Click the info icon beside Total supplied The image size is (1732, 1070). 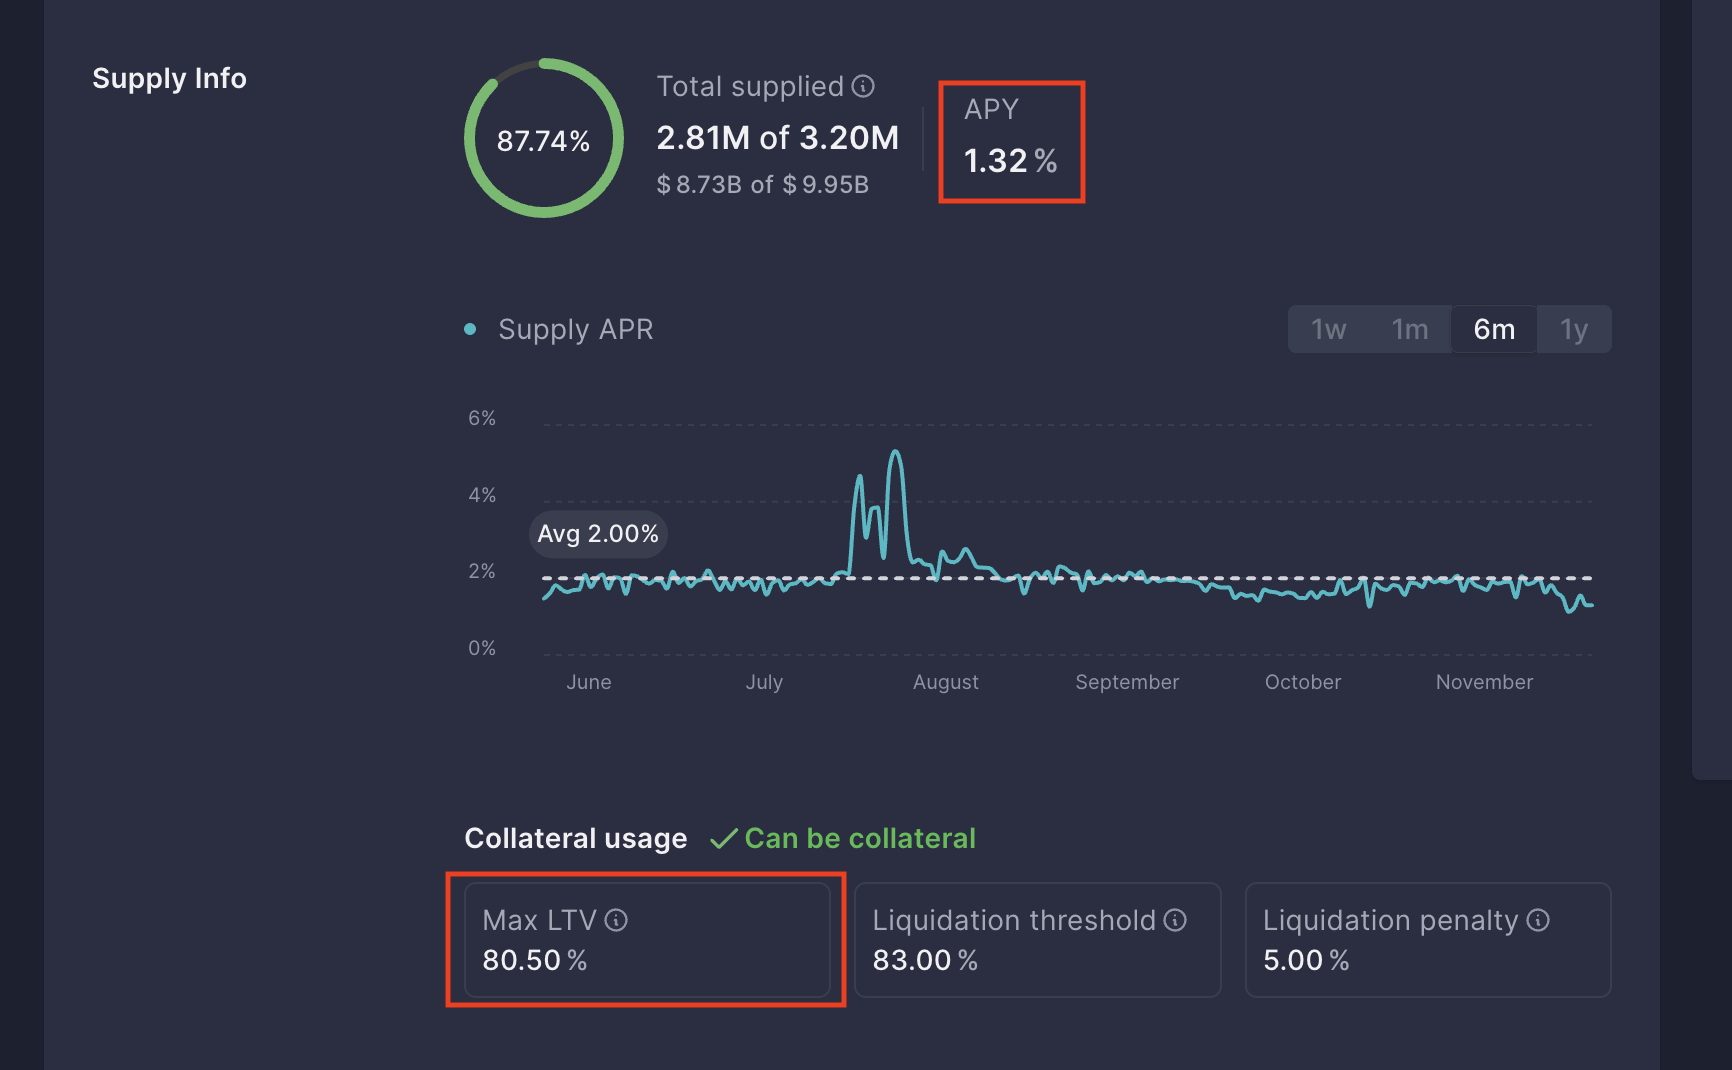pyautogui.click(x=863, y=87)
